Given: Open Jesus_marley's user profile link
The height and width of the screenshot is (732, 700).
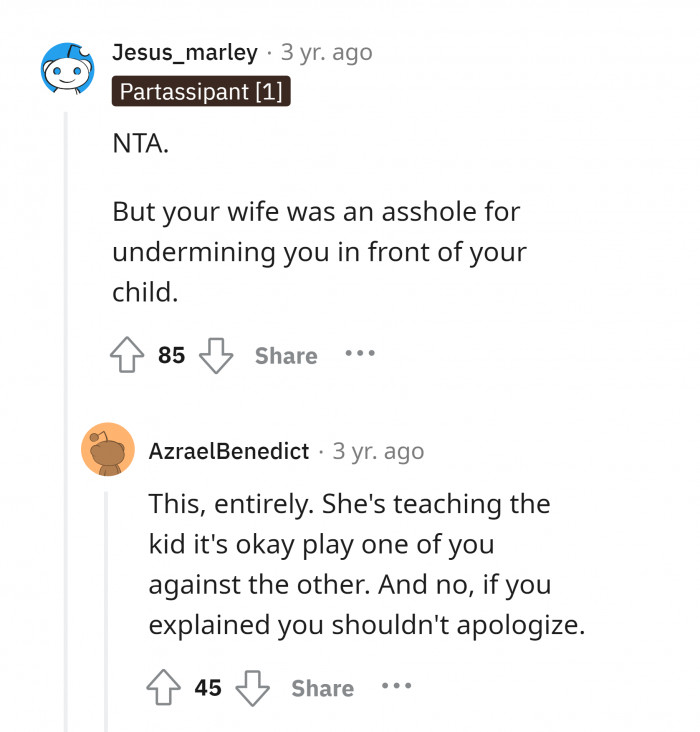Looking at the screenshot, I should (185, 52).
